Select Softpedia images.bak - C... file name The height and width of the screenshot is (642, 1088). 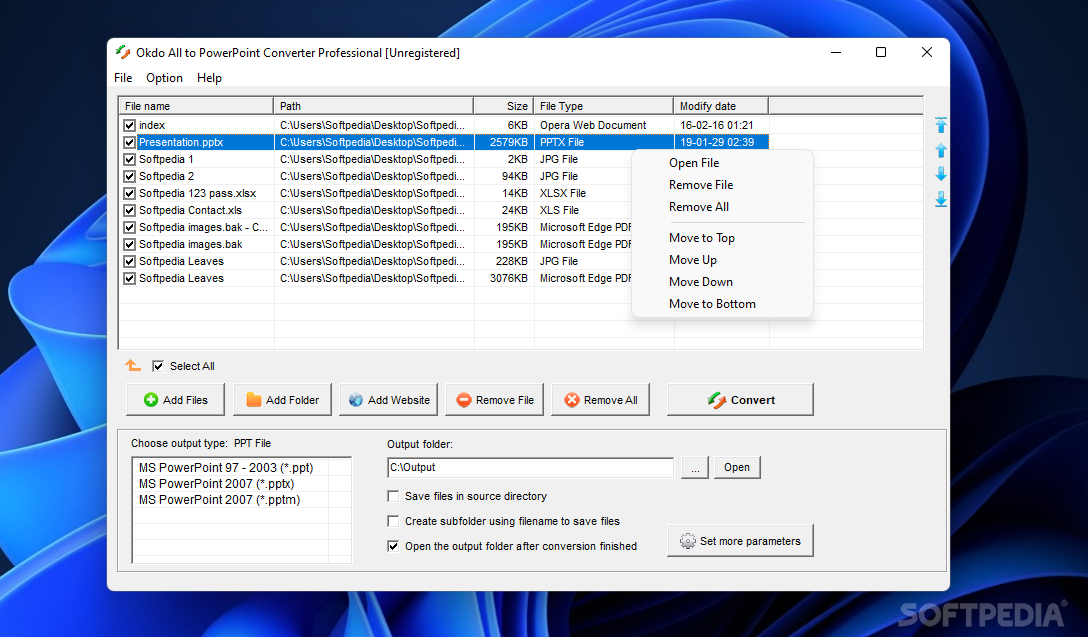pos(203,228)
